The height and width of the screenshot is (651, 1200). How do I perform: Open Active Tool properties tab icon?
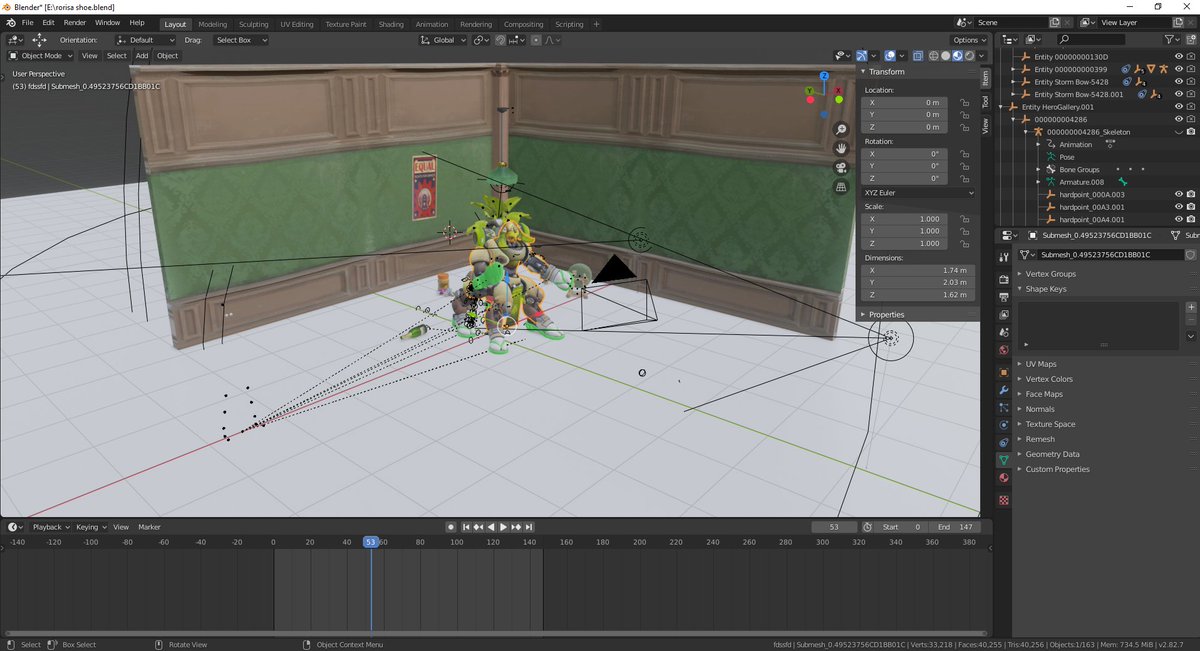click(x=1004, y=257)
